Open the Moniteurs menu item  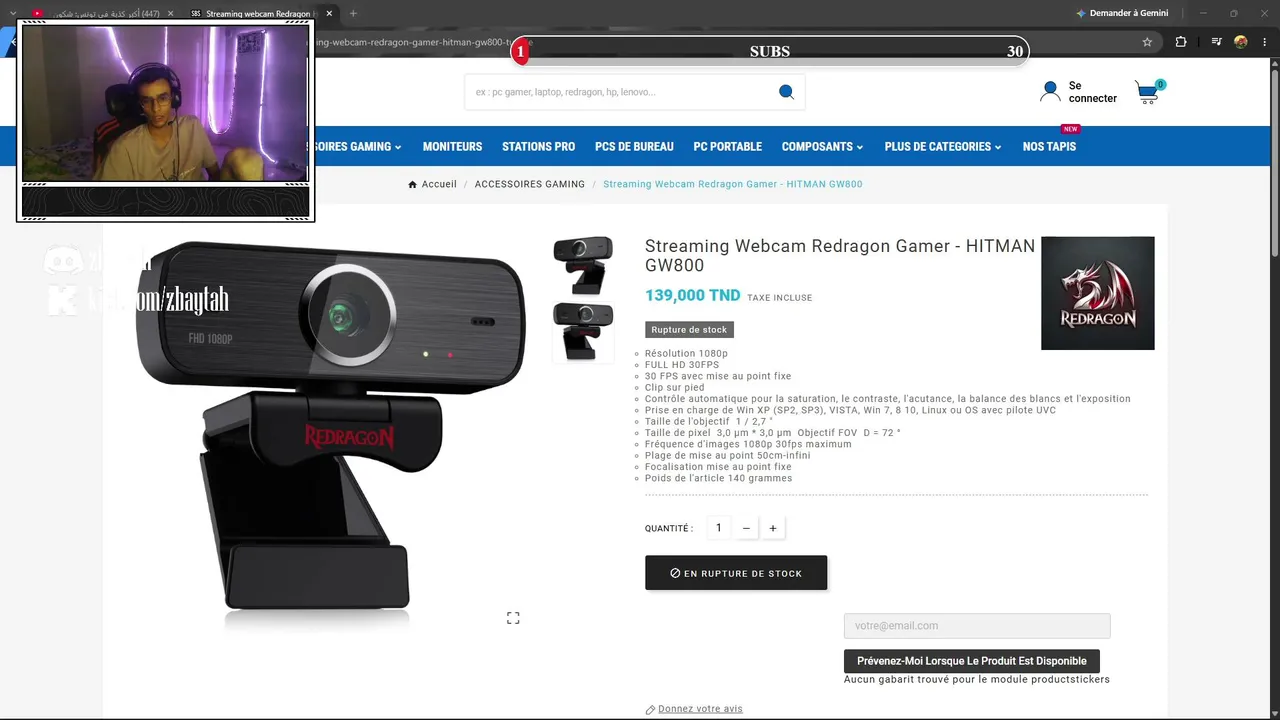(452, 147)
